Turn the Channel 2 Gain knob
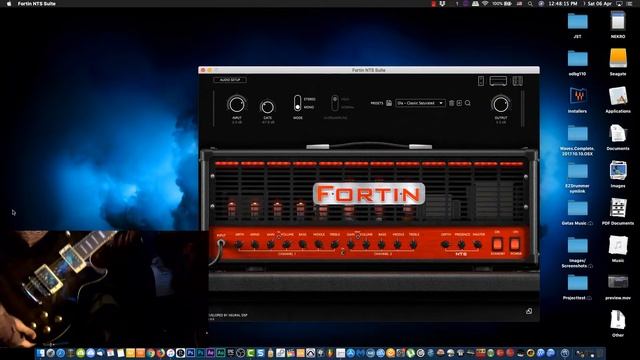This screenshot has height=360, width=640. 351,245
